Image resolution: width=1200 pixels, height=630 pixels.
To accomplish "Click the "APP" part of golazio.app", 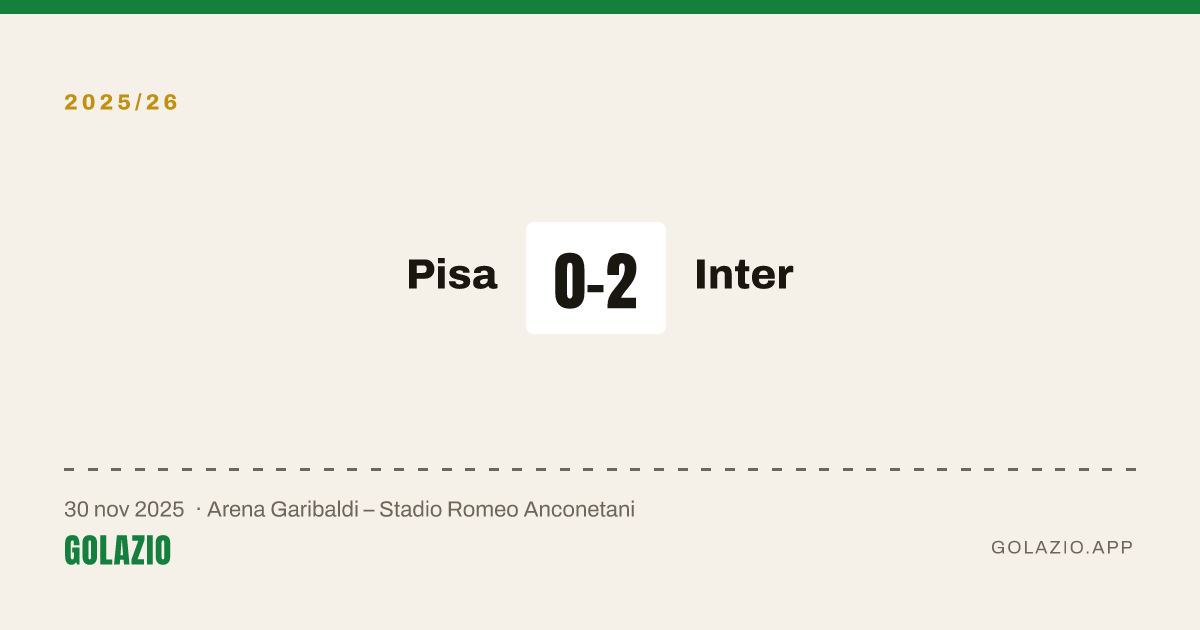I will (1113, 548).
